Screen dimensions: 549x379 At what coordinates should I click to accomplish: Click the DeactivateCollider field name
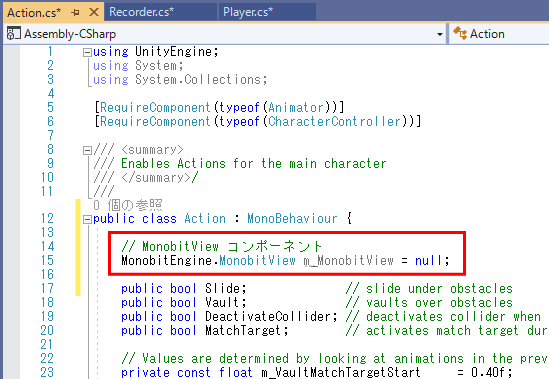268,317
